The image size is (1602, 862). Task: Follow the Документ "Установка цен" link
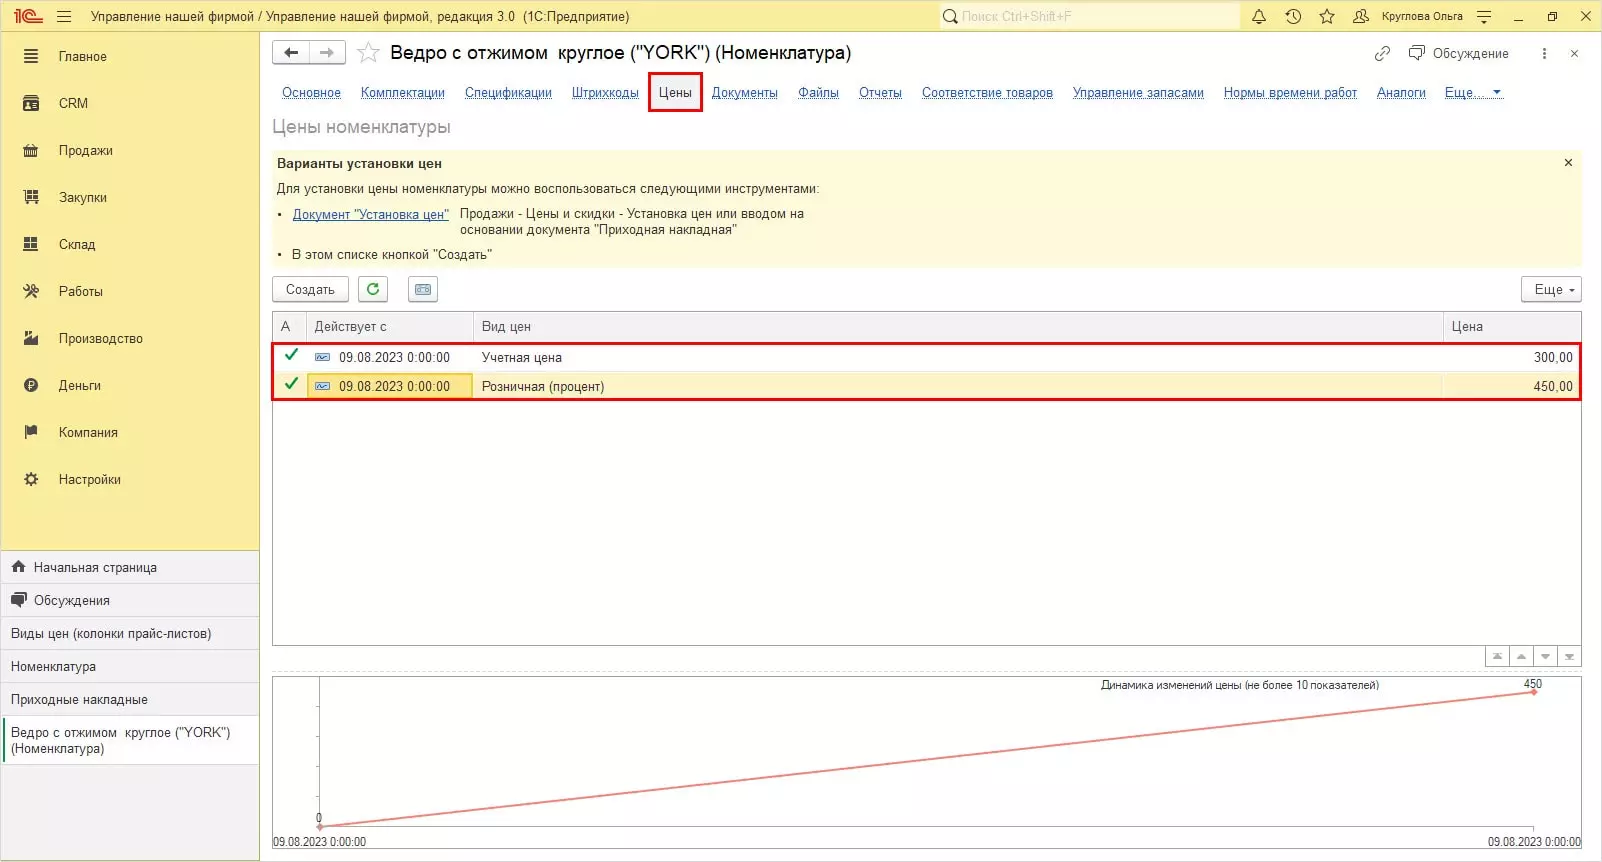click(x=371, y=214)
